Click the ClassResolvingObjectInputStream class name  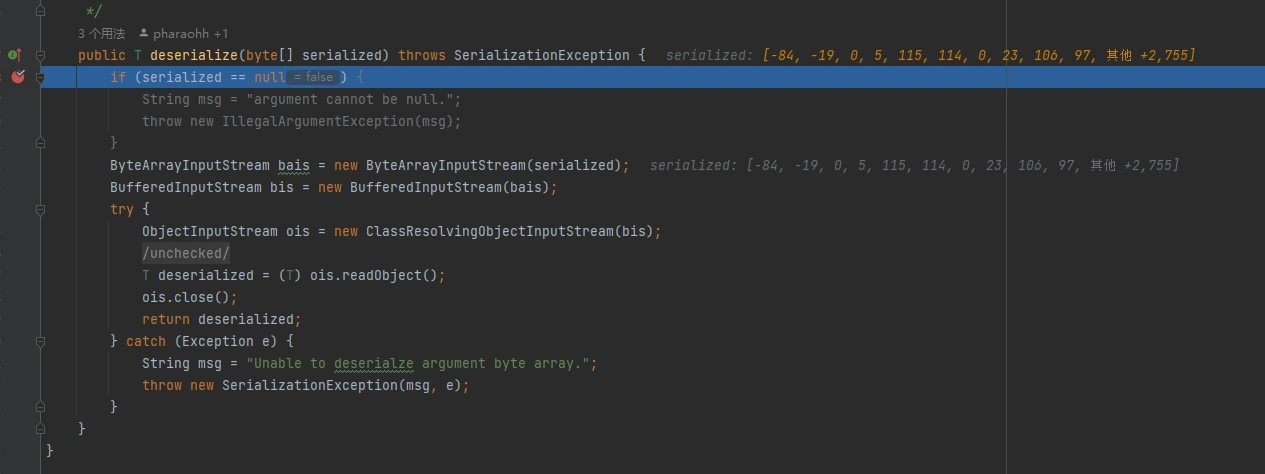489,232
